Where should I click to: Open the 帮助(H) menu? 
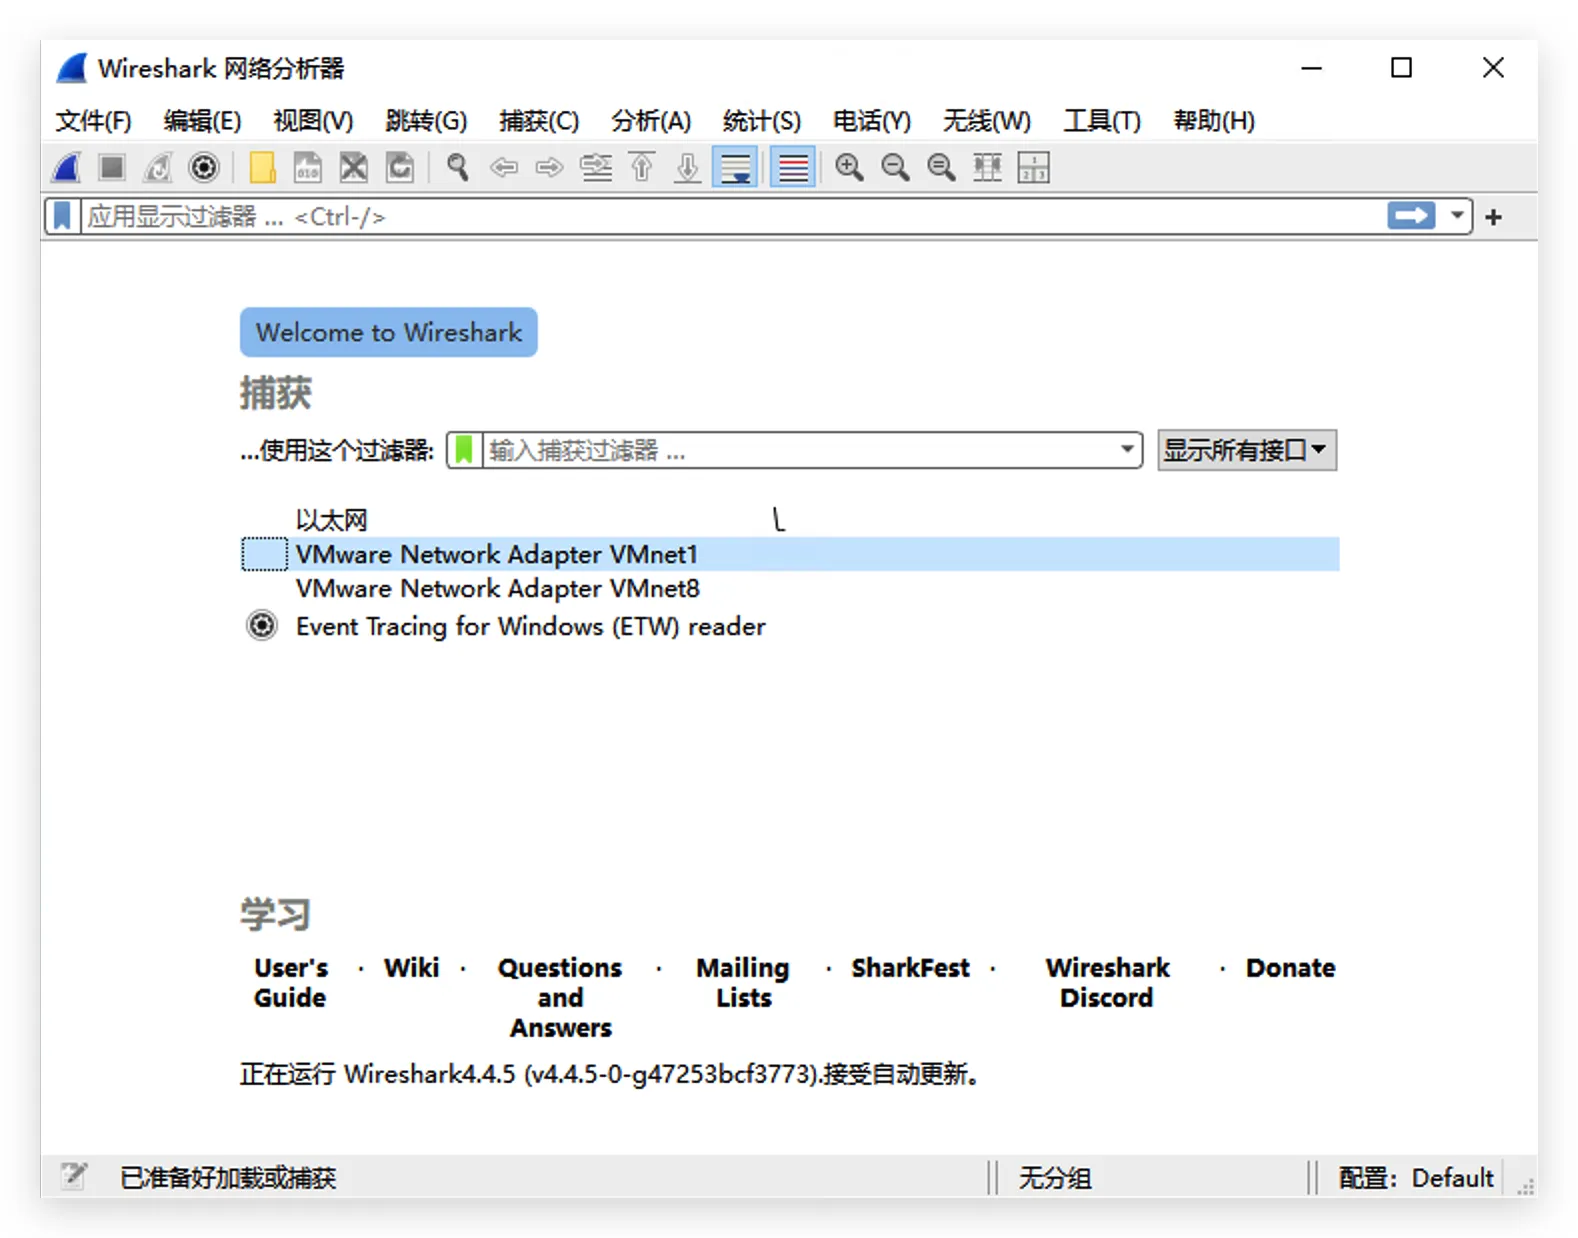pos(1214,121)
